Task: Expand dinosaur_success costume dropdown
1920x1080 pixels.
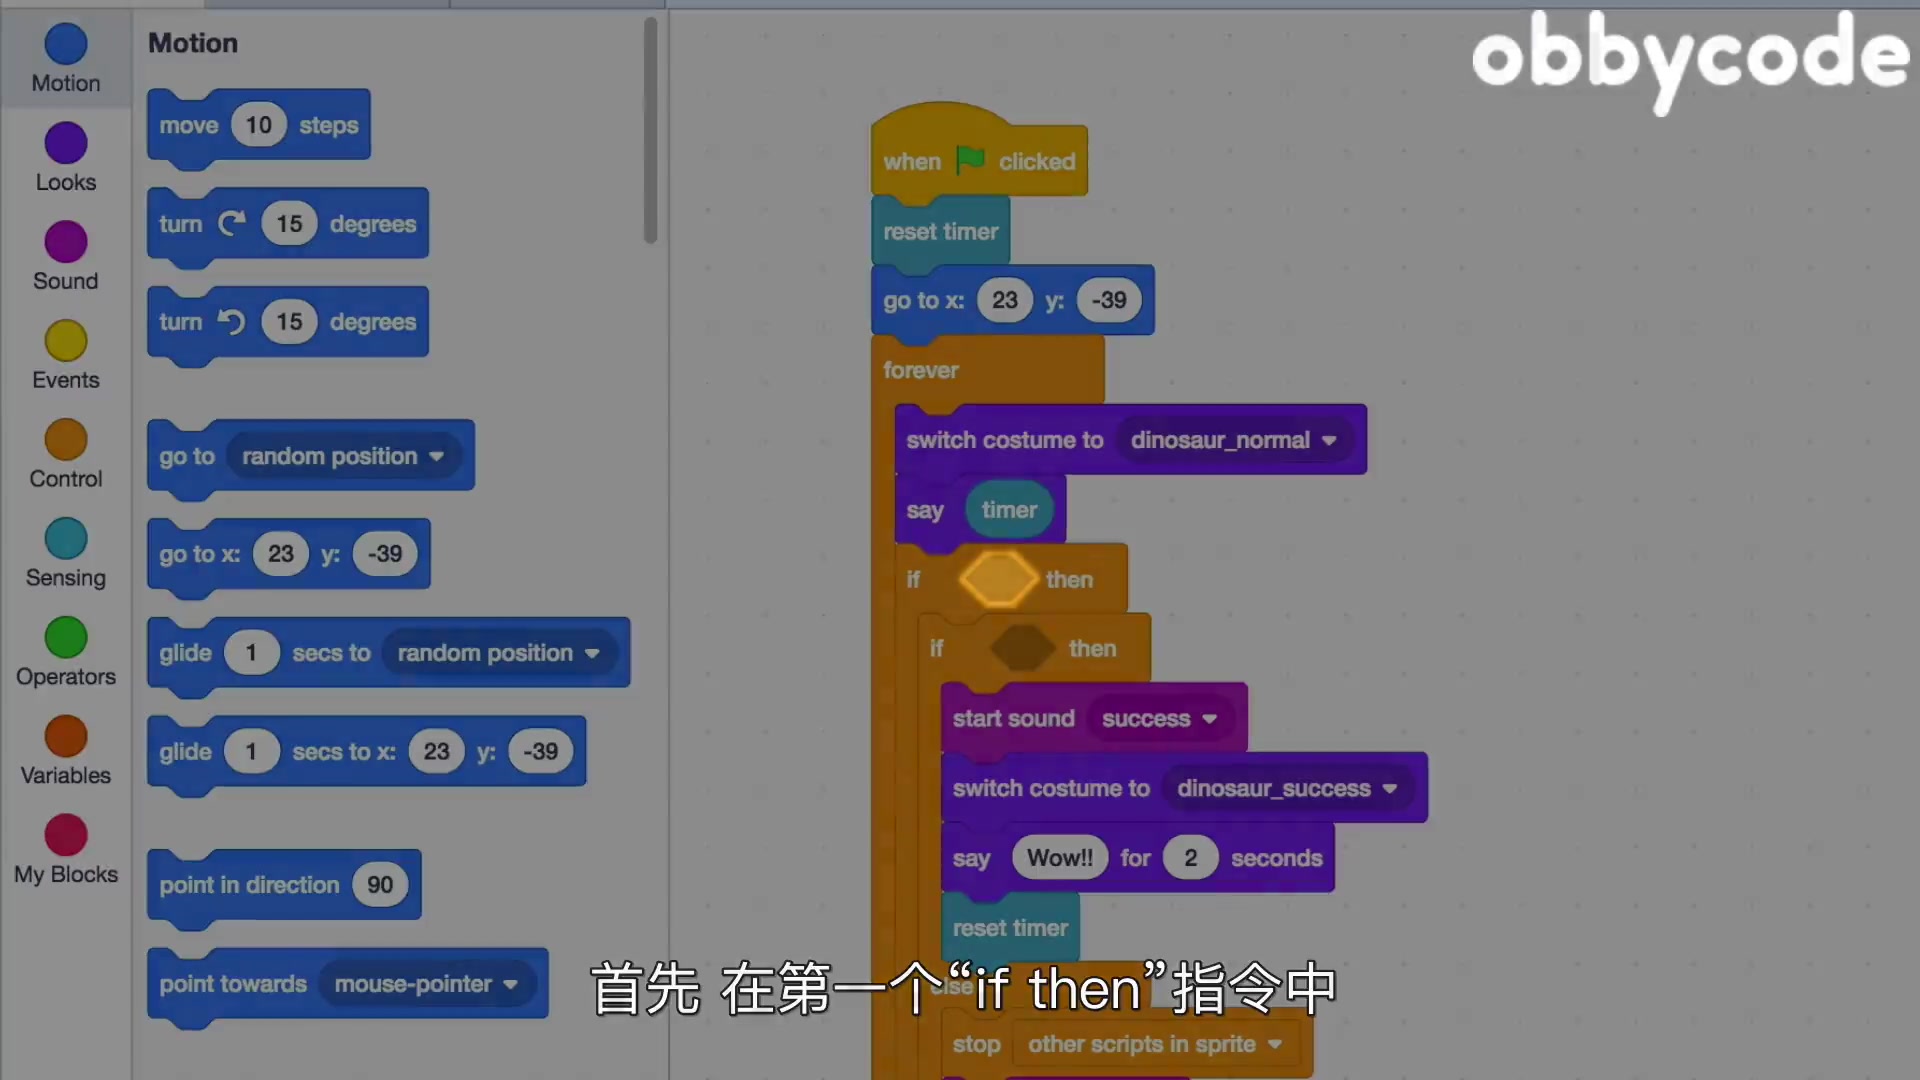Action: (x=1389, y=787)
